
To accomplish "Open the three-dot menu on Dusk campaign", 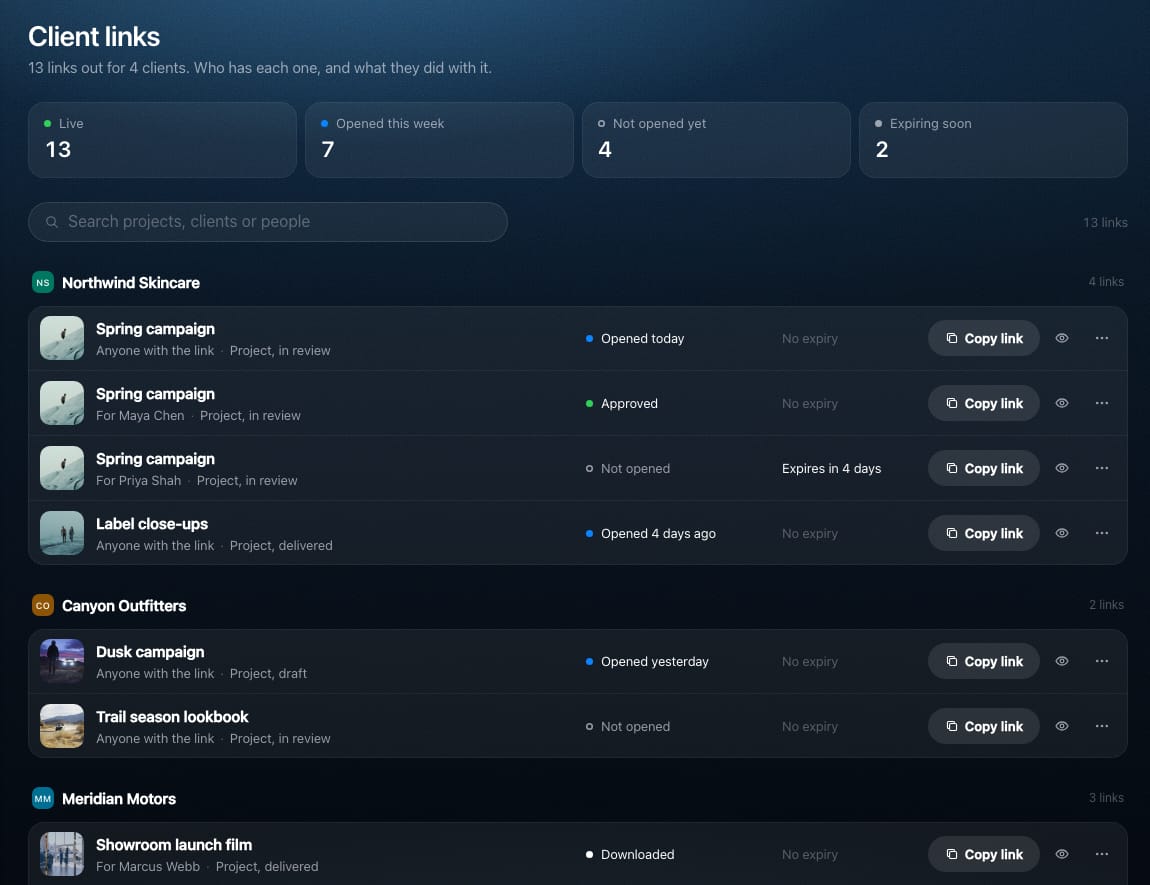I will click(1102, 661).
